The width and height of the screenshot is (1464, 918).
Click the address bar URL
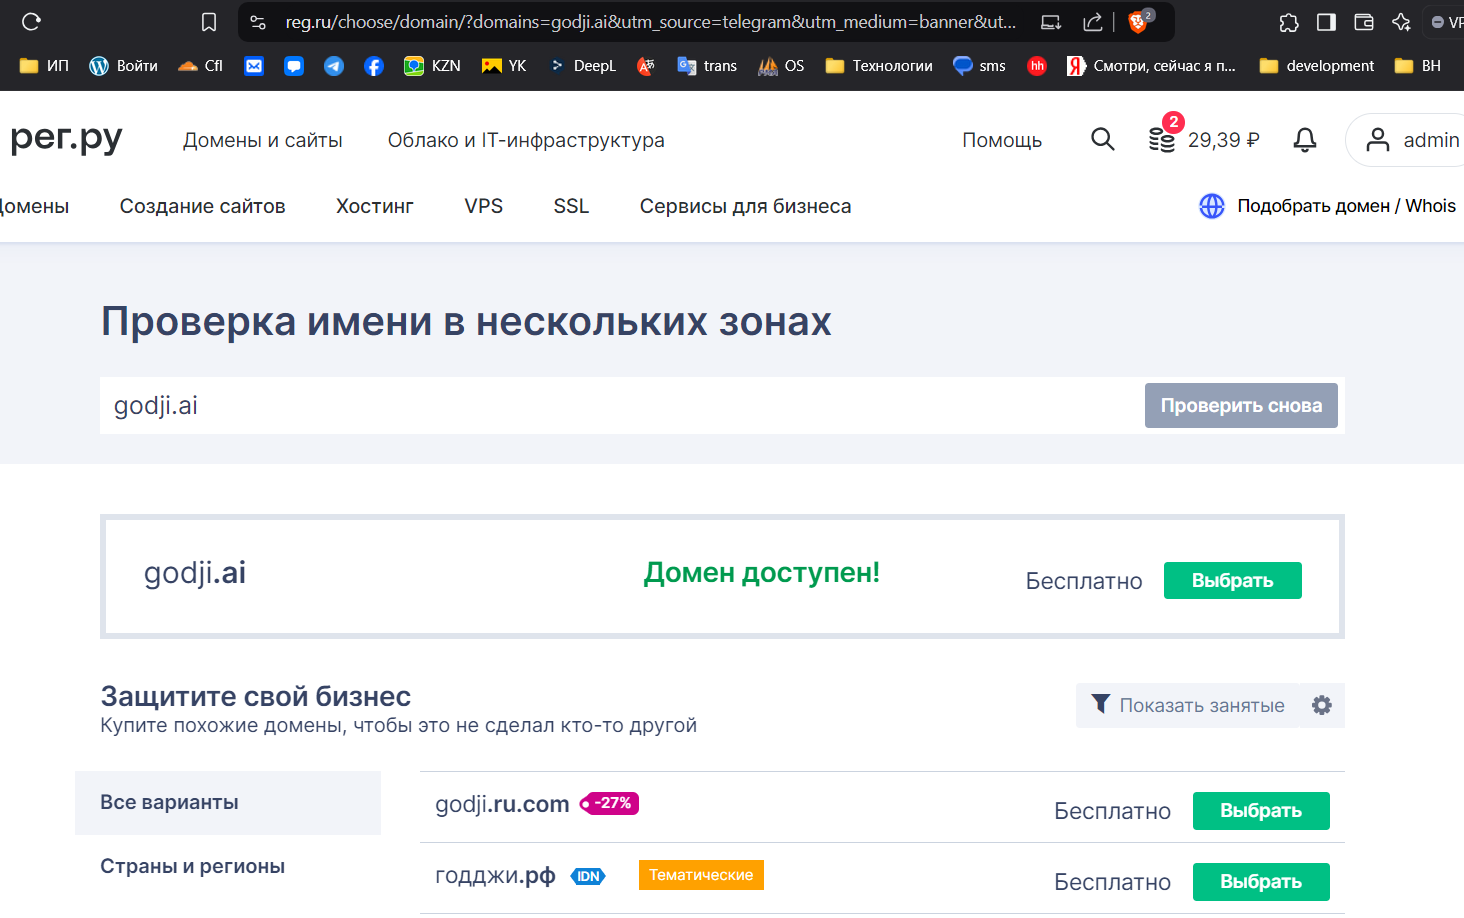click(x=651, y=22)
